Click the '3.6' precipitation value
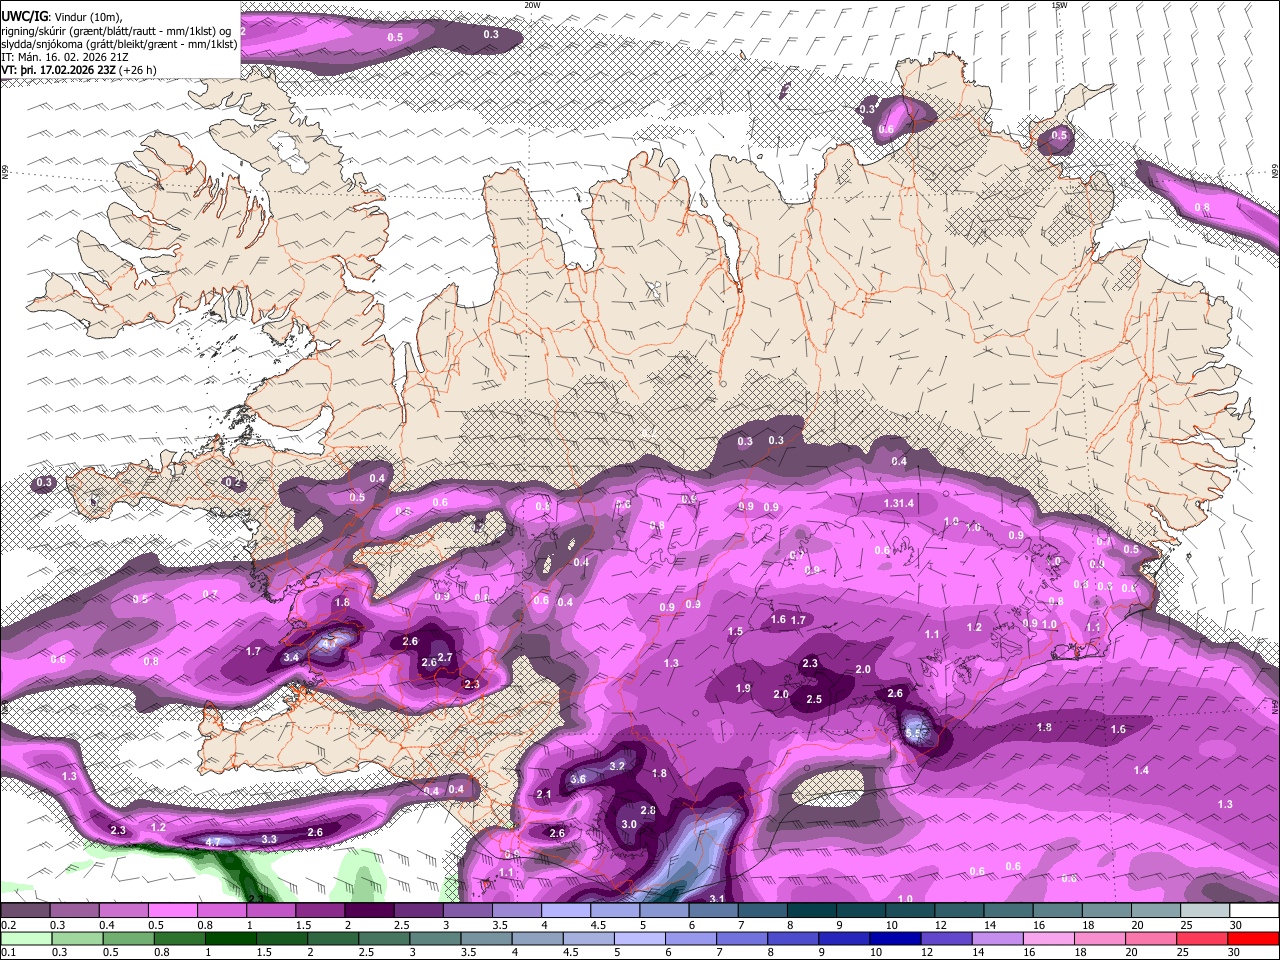This screenshot has height=960, width=1280. [x=578, y=779]
